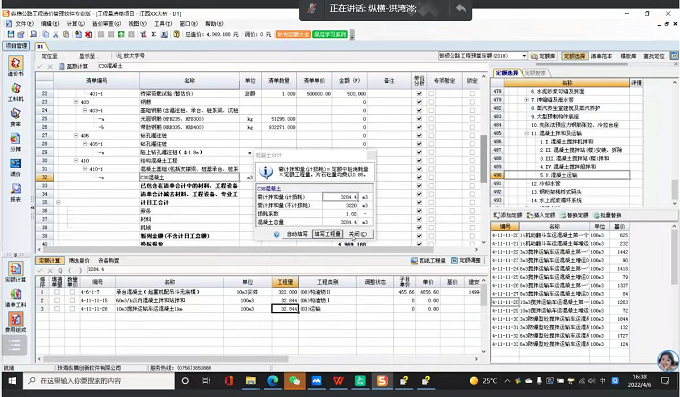Image resolution: width=680 pixels, height=397 pixels.
Task: Toggle 单价分析 checkbox on row 22
Action: coord(419,93)
